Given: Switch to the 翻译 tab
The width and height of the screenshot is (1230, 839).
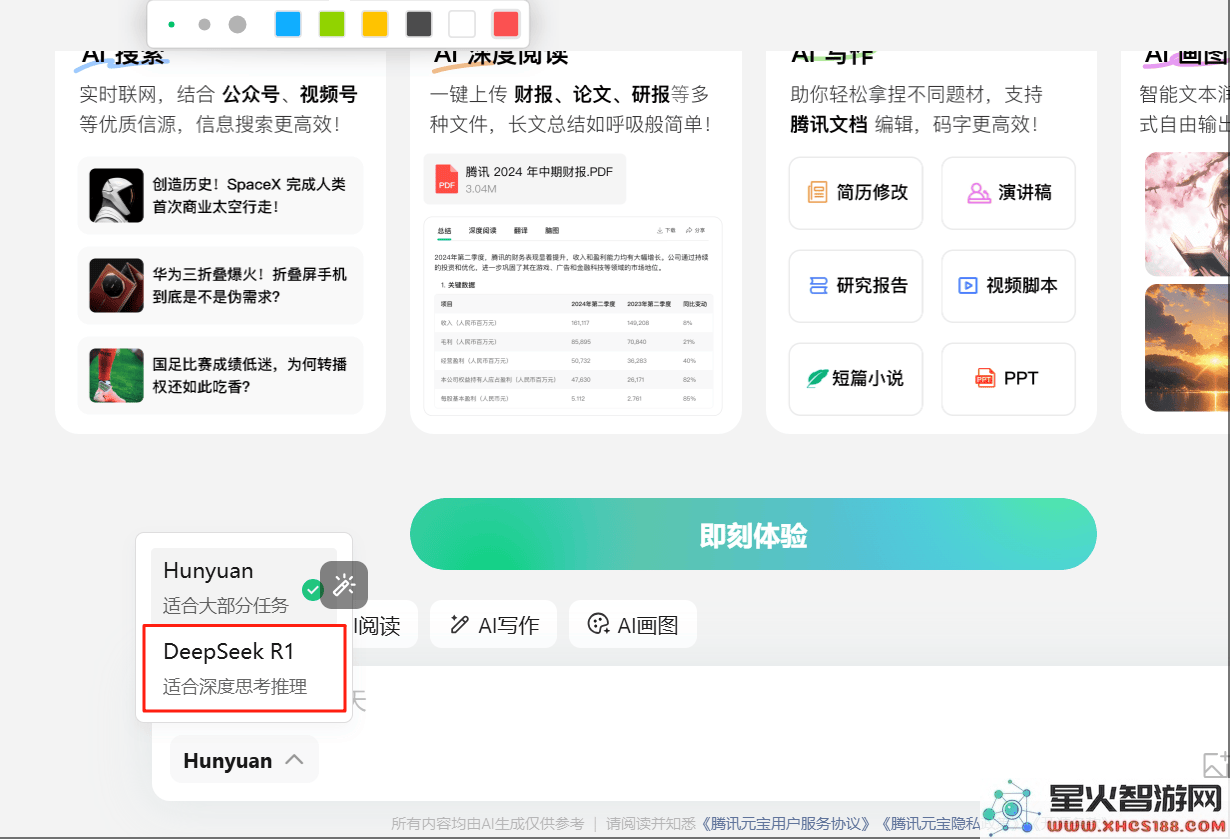Looking at the screenshot, I should point(521,230).
